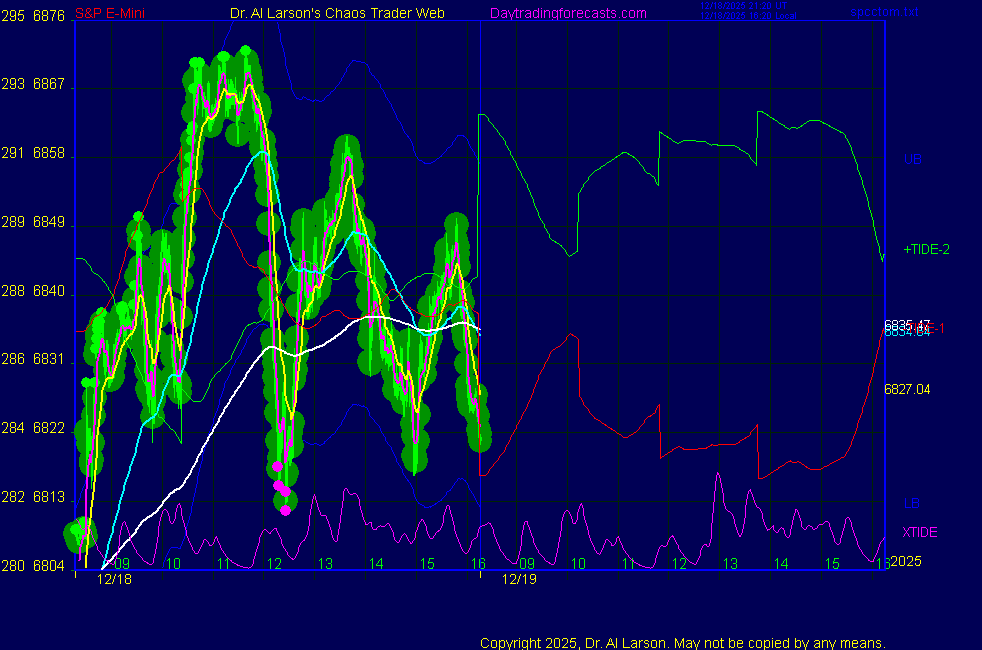Viewport: 982px width, 650px height.
Task: Click the UT/Local timestamp at top
Action: coord(743,11)
